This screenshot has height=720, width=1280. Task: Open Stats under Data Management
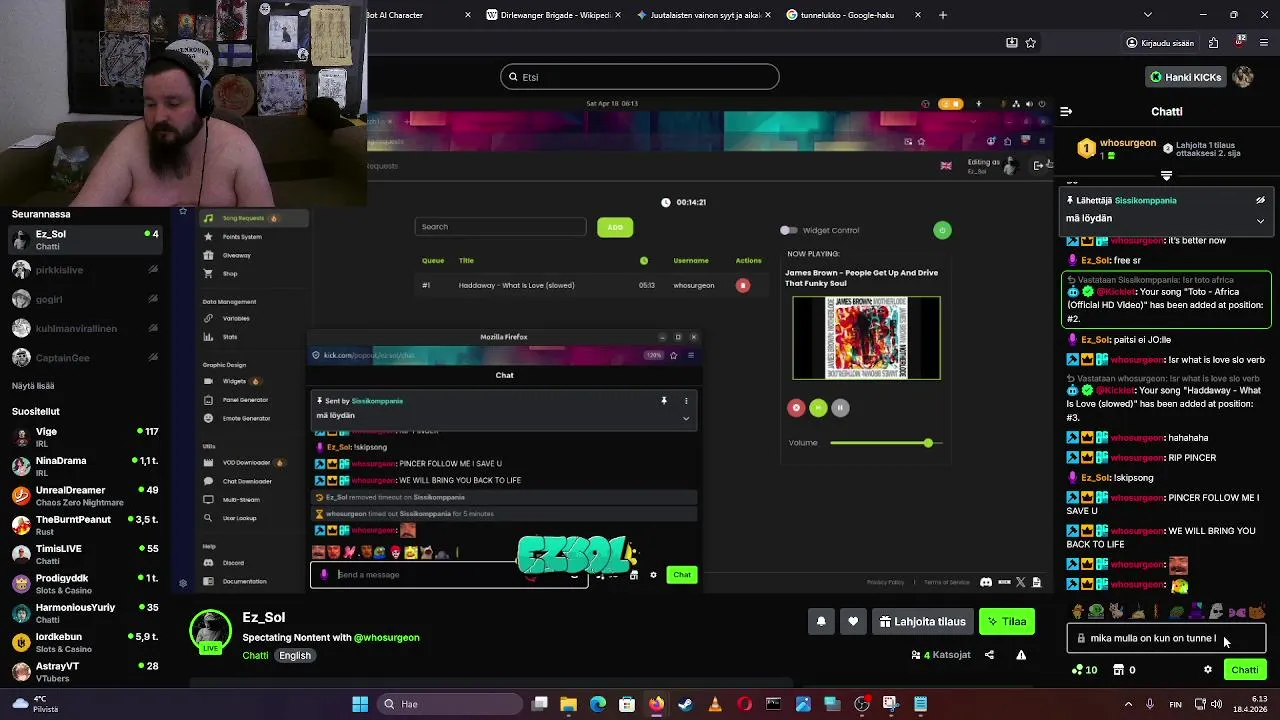230,337
